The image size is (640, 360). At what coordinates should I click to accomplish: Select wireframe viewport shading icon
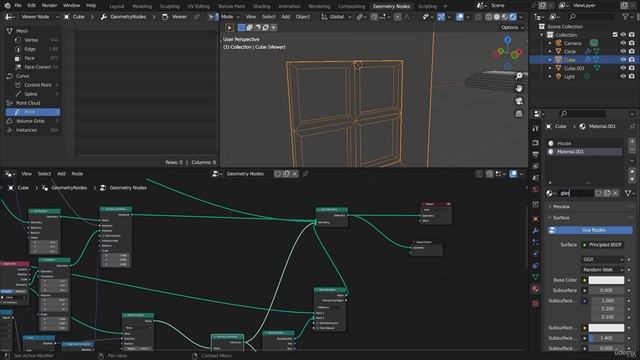(489, 17)
